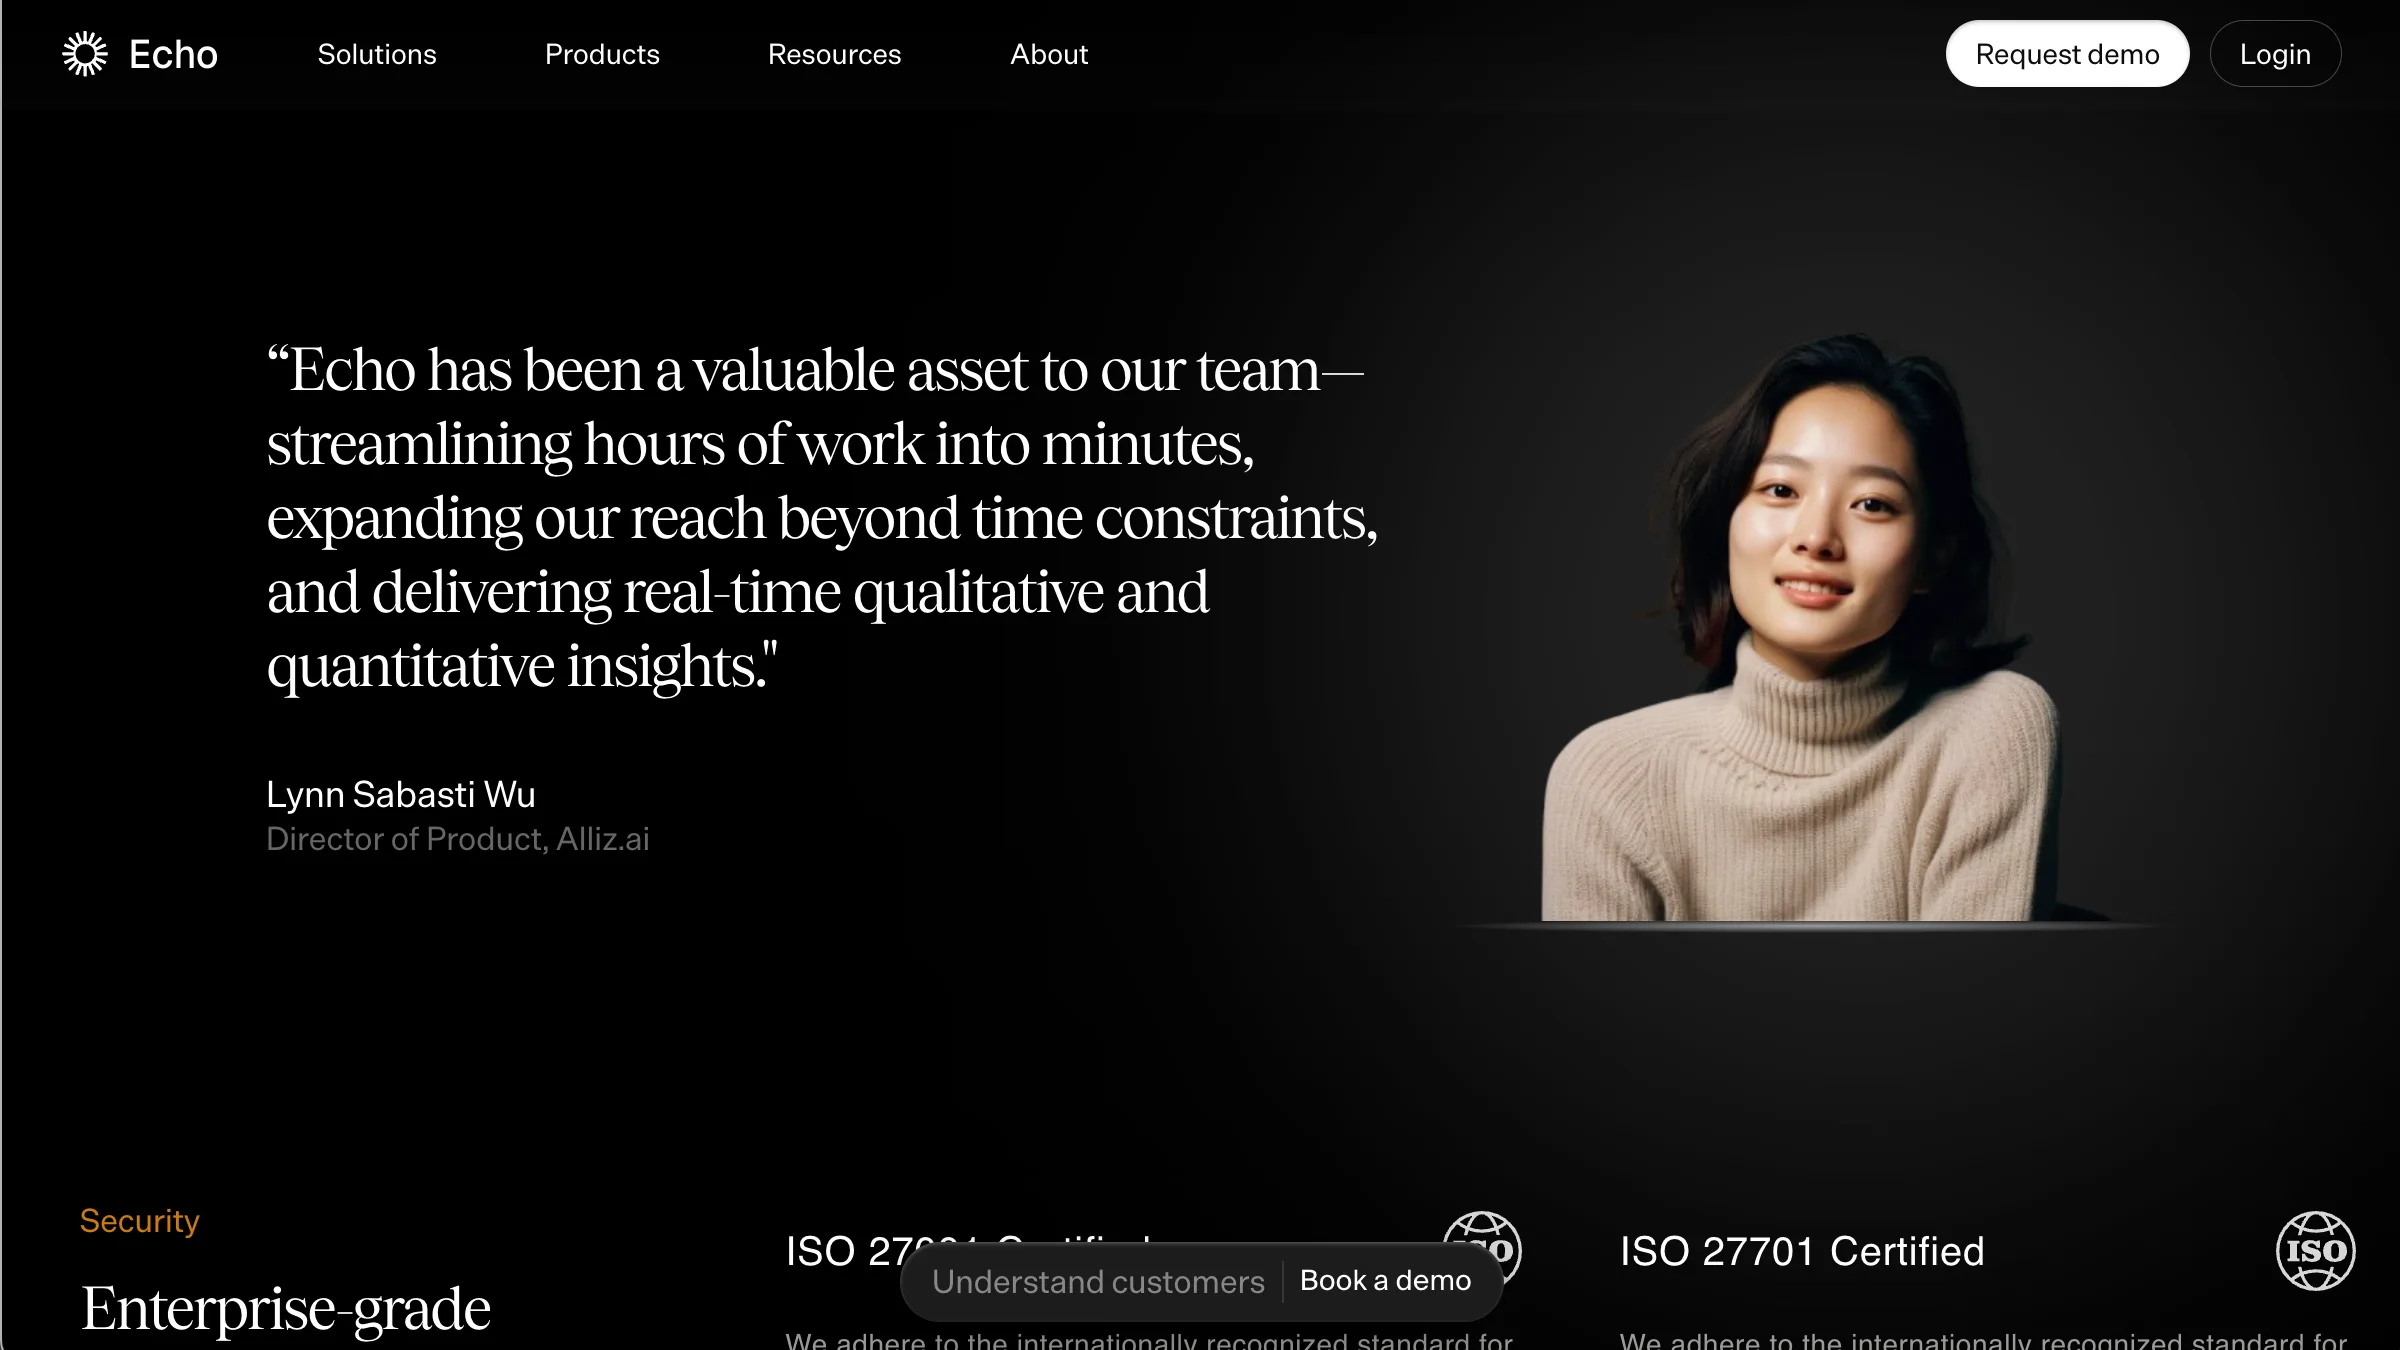Click the Echo testimonial quote text

pos(820,518)
